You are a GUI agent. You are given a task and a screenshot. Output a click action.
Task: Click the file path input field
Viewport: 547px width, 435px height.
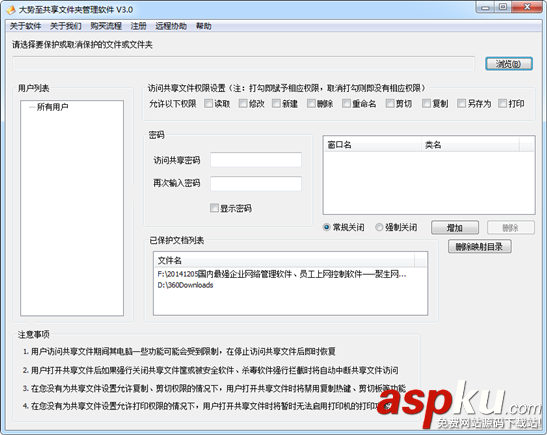click(243, 63)
